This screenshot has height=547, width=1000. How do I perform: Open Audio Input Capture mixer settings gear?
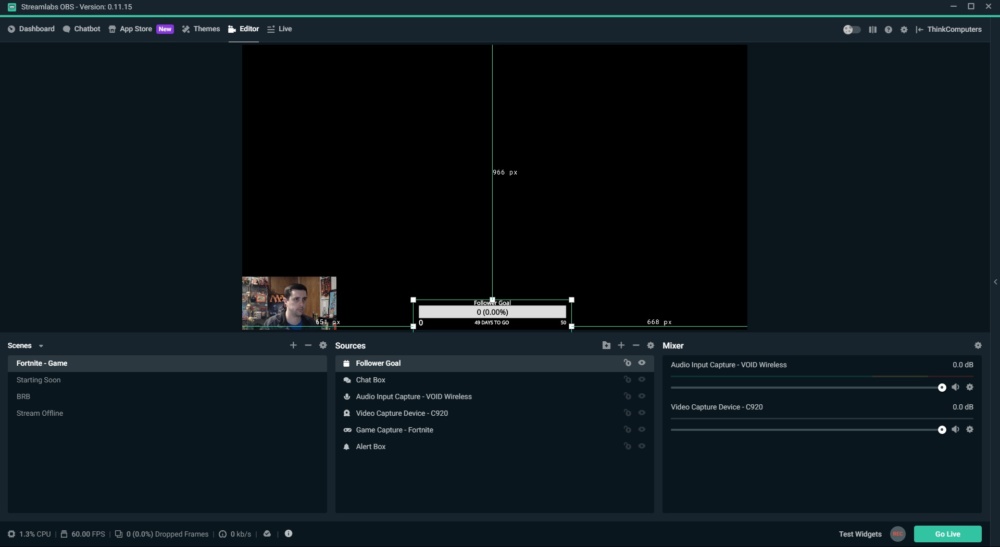[x=970, y=387]
